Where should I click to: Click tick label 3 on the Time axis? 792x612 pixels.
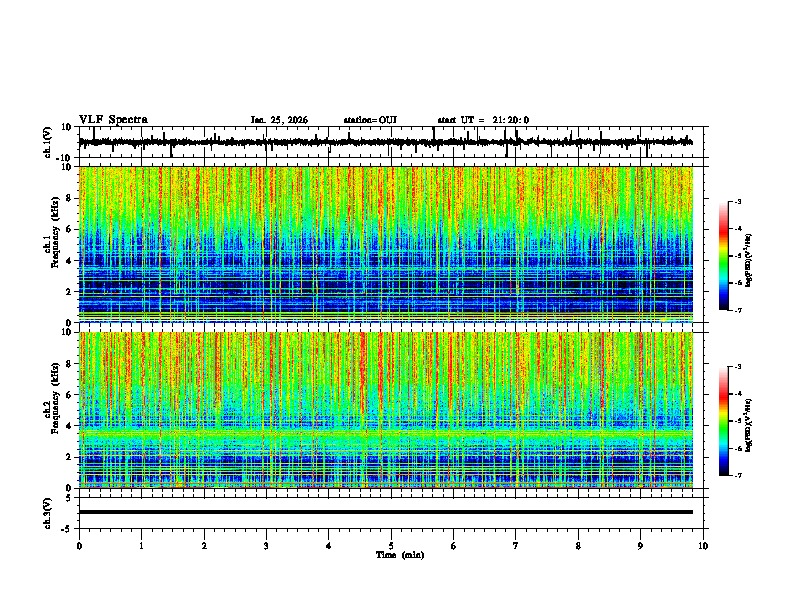pos(266,546)
